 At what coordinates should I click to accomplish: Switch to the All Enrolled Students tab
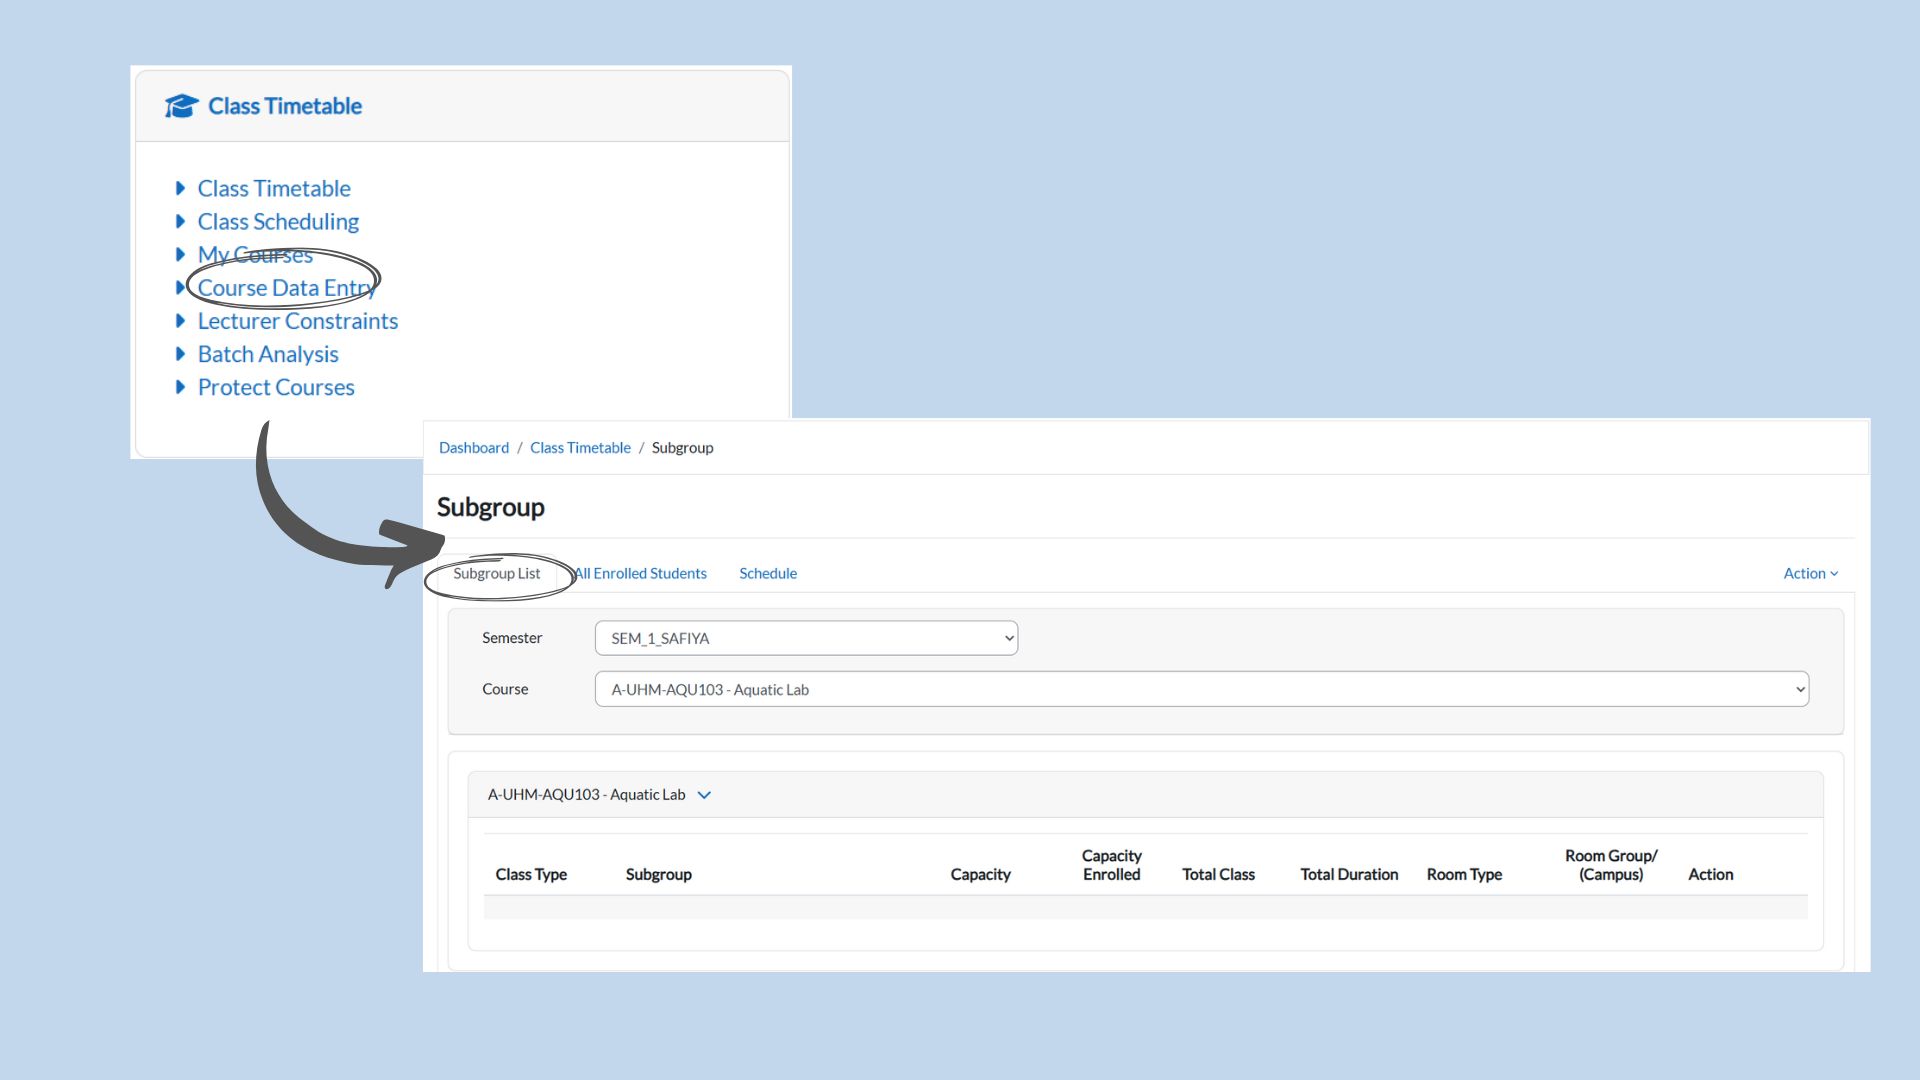(641, 573)
